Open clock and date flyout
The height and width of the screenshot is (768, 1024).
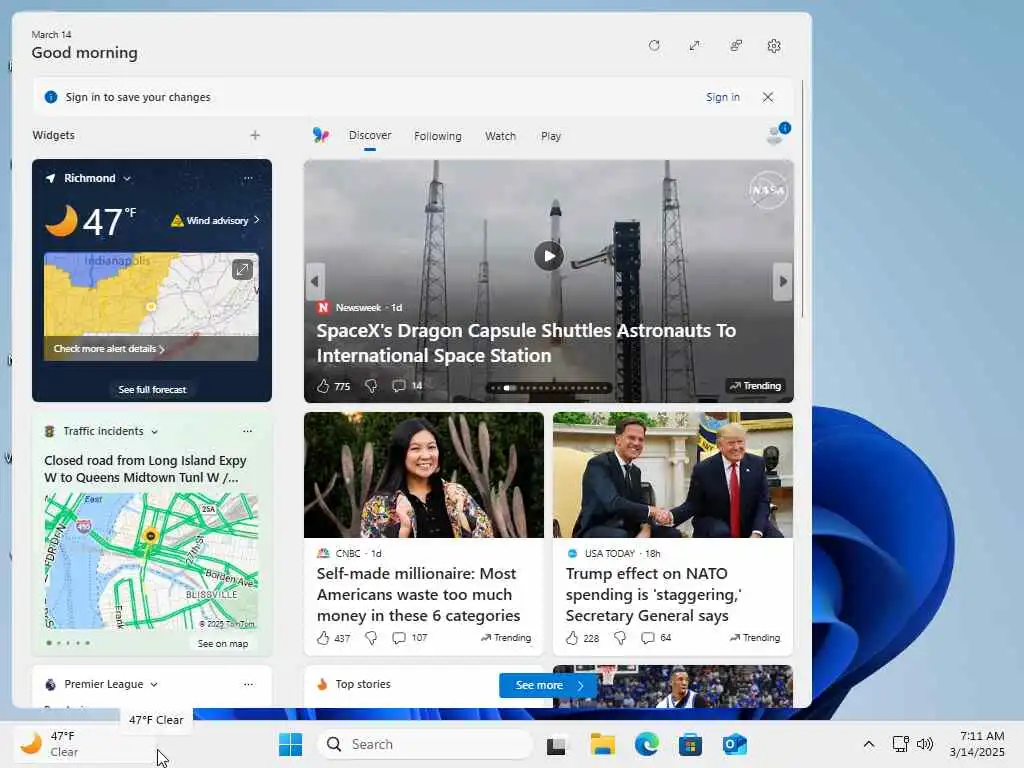977,744
